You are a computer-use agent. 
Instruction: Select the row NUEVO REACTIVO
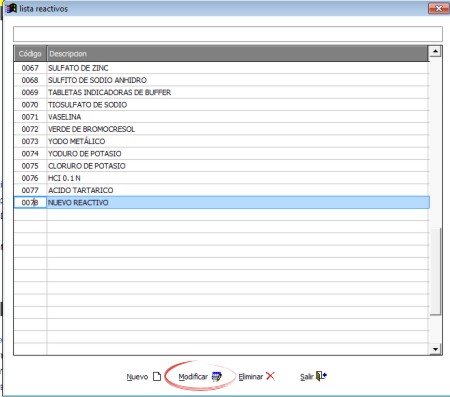click(222, 203)
